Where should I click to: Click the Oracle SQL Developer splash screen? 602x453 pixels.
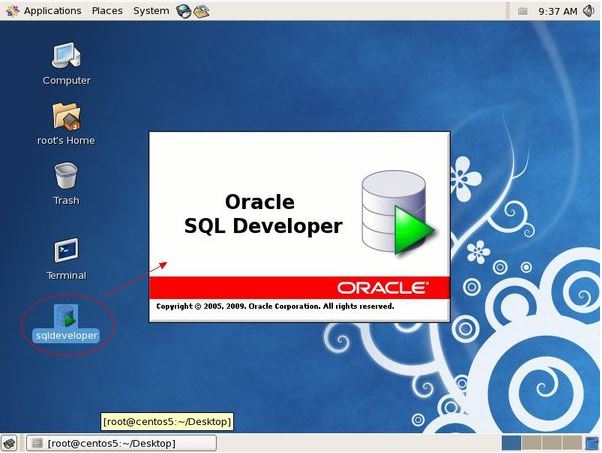[299, 227]
